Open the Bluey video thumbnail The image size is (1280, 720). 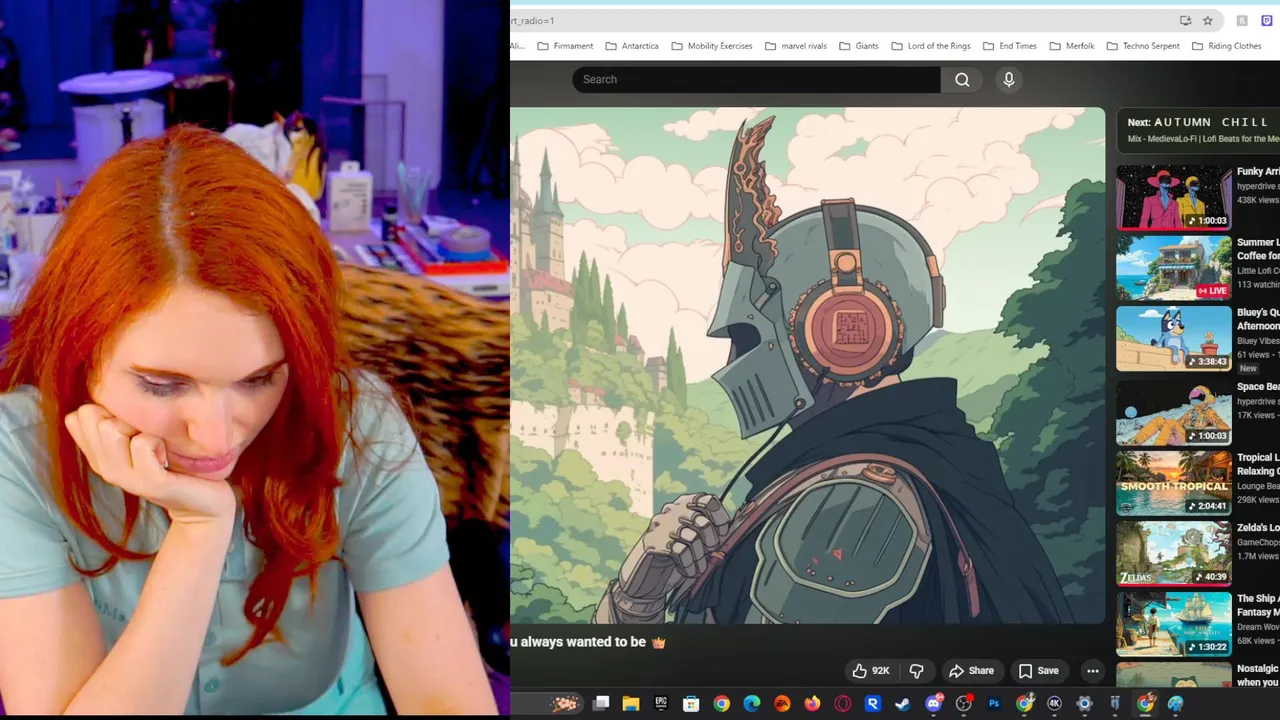click(1174, 338)
